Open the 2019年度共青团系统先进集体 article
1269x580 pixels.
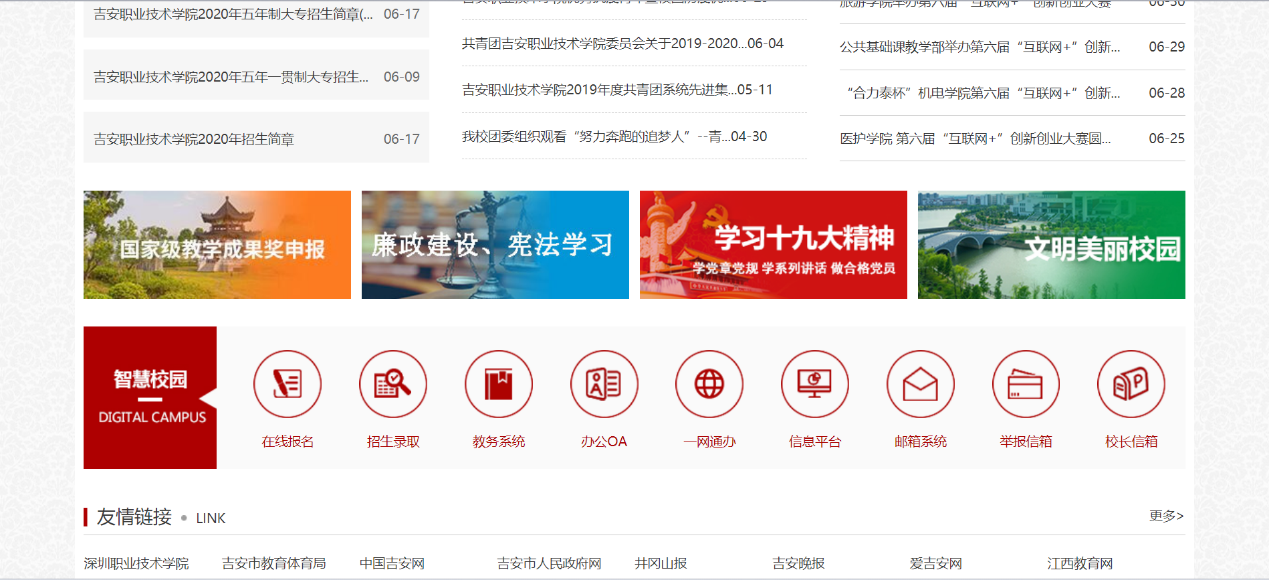click(x=599, y=89)
